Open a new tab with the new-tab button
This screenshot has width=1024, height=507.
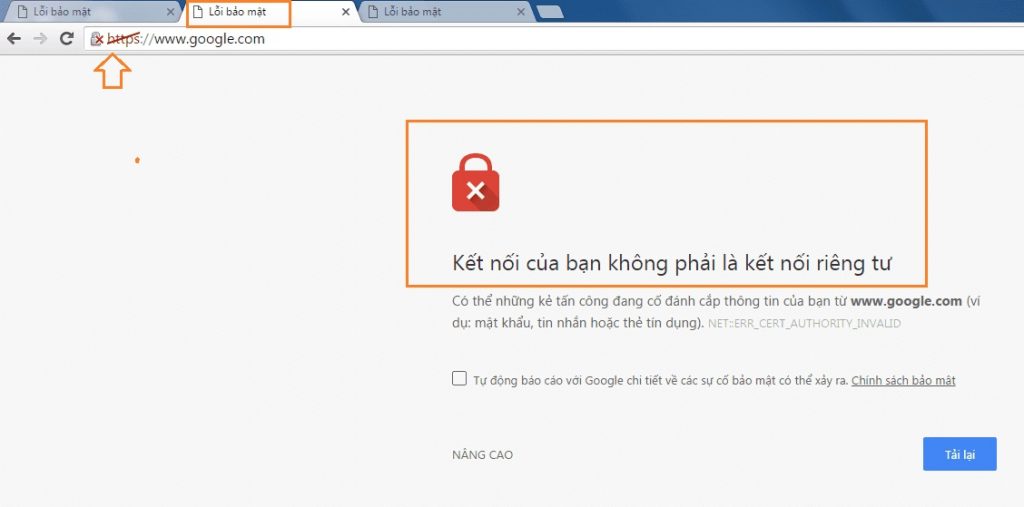pyautogui.click(x=551, y=12)
